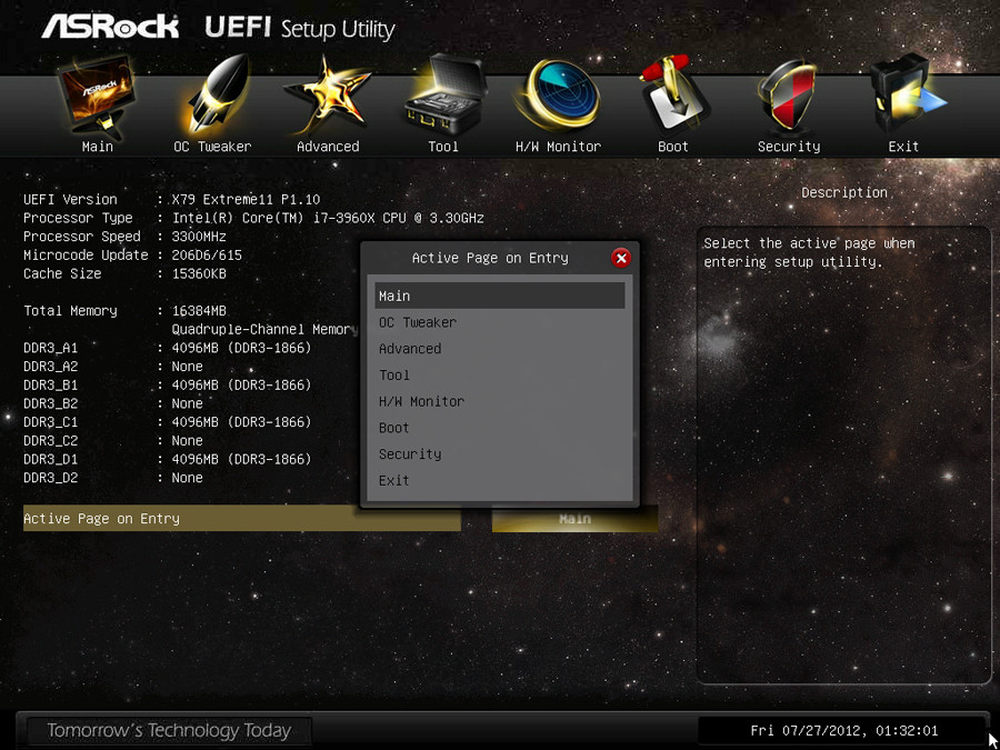Open the Boot switch icon
1000x750 pixels.
(x=673, y=96)
